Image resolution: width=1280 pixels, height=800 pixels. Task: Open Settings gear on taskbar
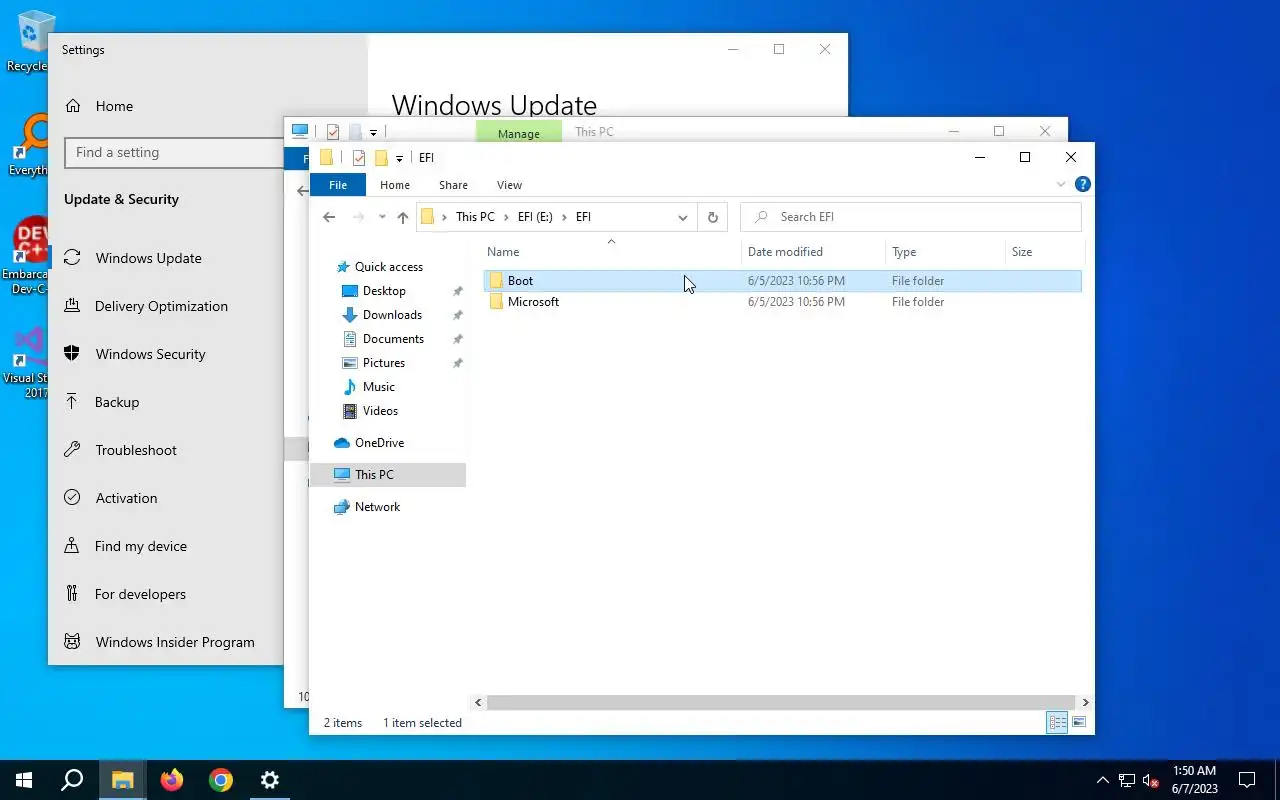click(x=270, y=780)
